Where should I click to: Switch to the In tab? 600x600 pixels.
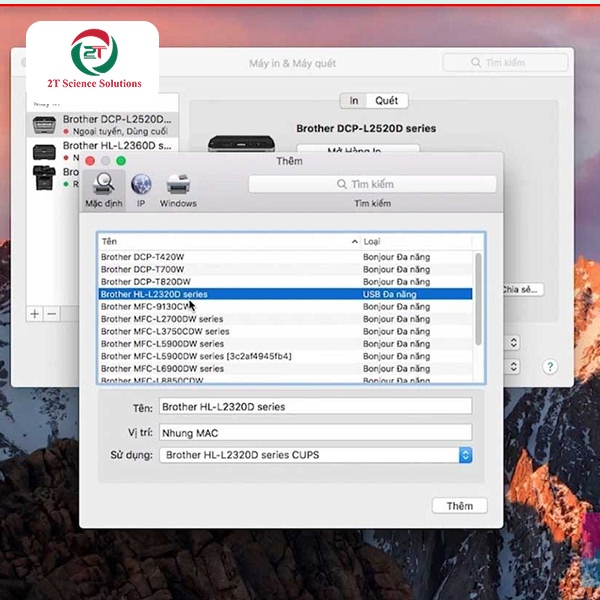click(354, 101)
